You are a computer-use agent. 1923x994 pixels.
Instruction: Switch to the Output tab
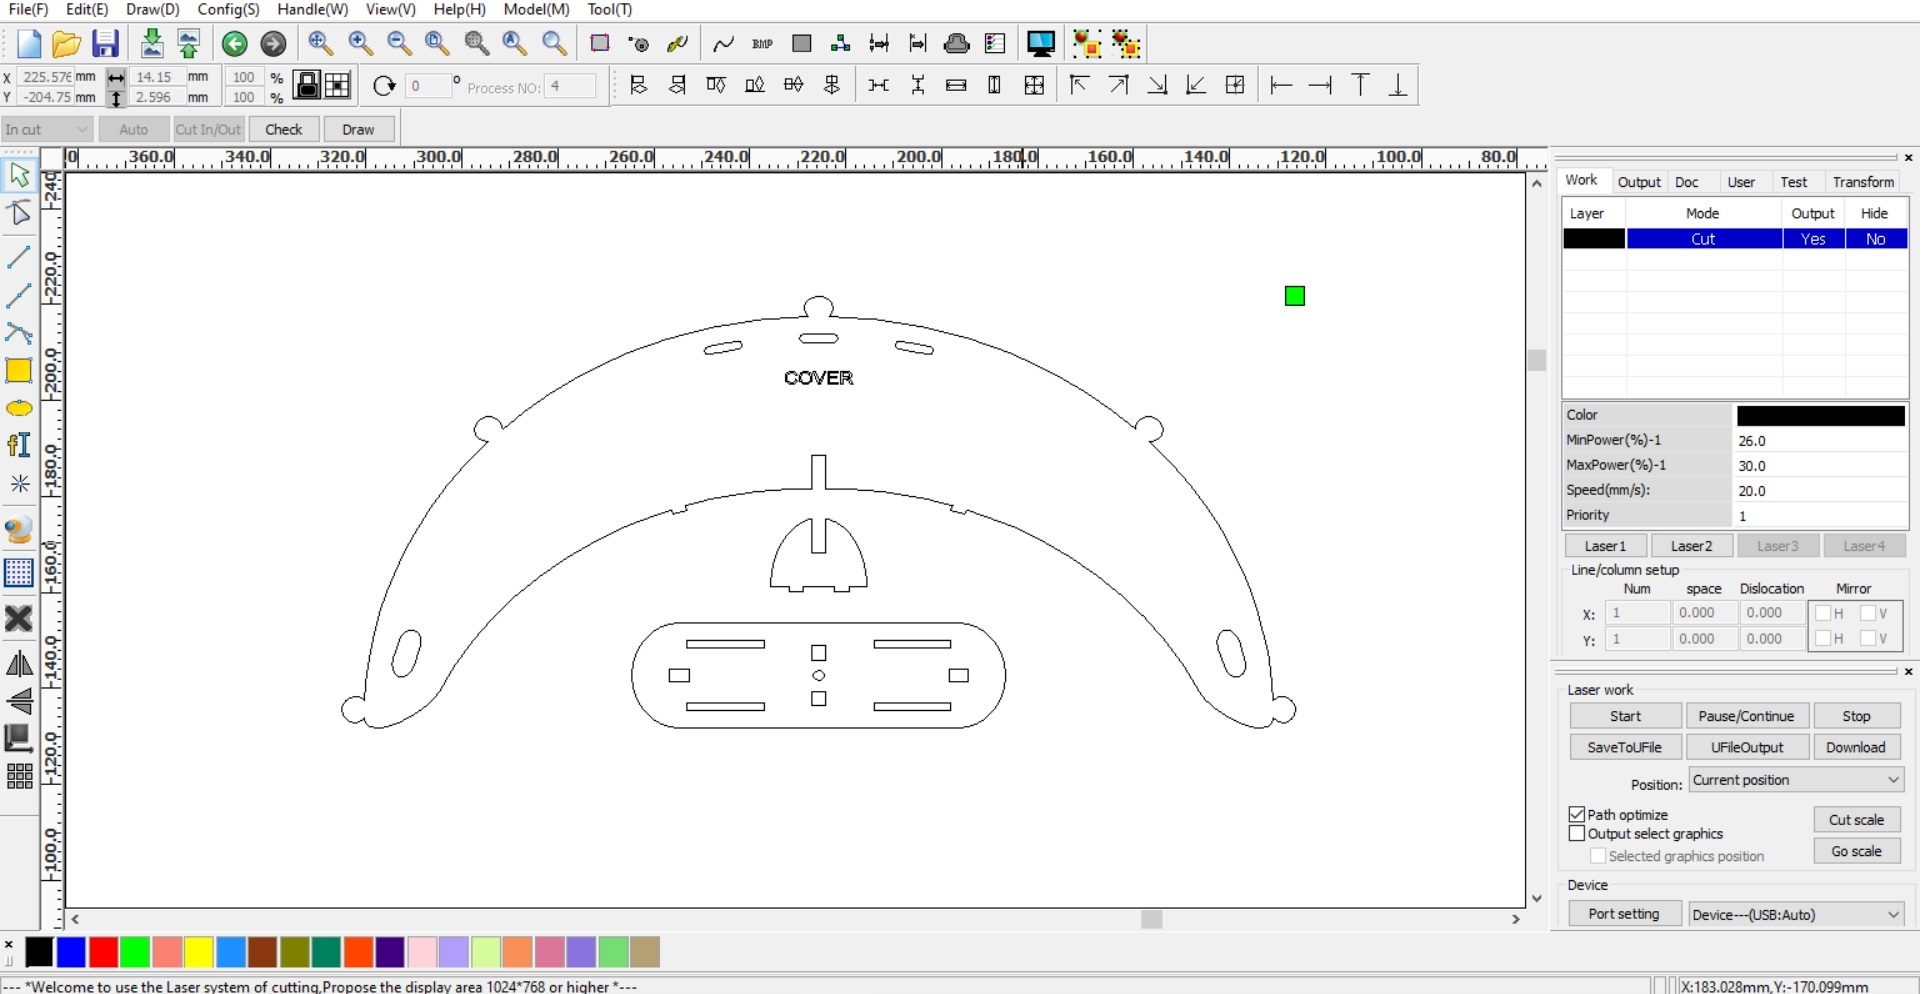pyautogui.click(x=1639, y=182)
